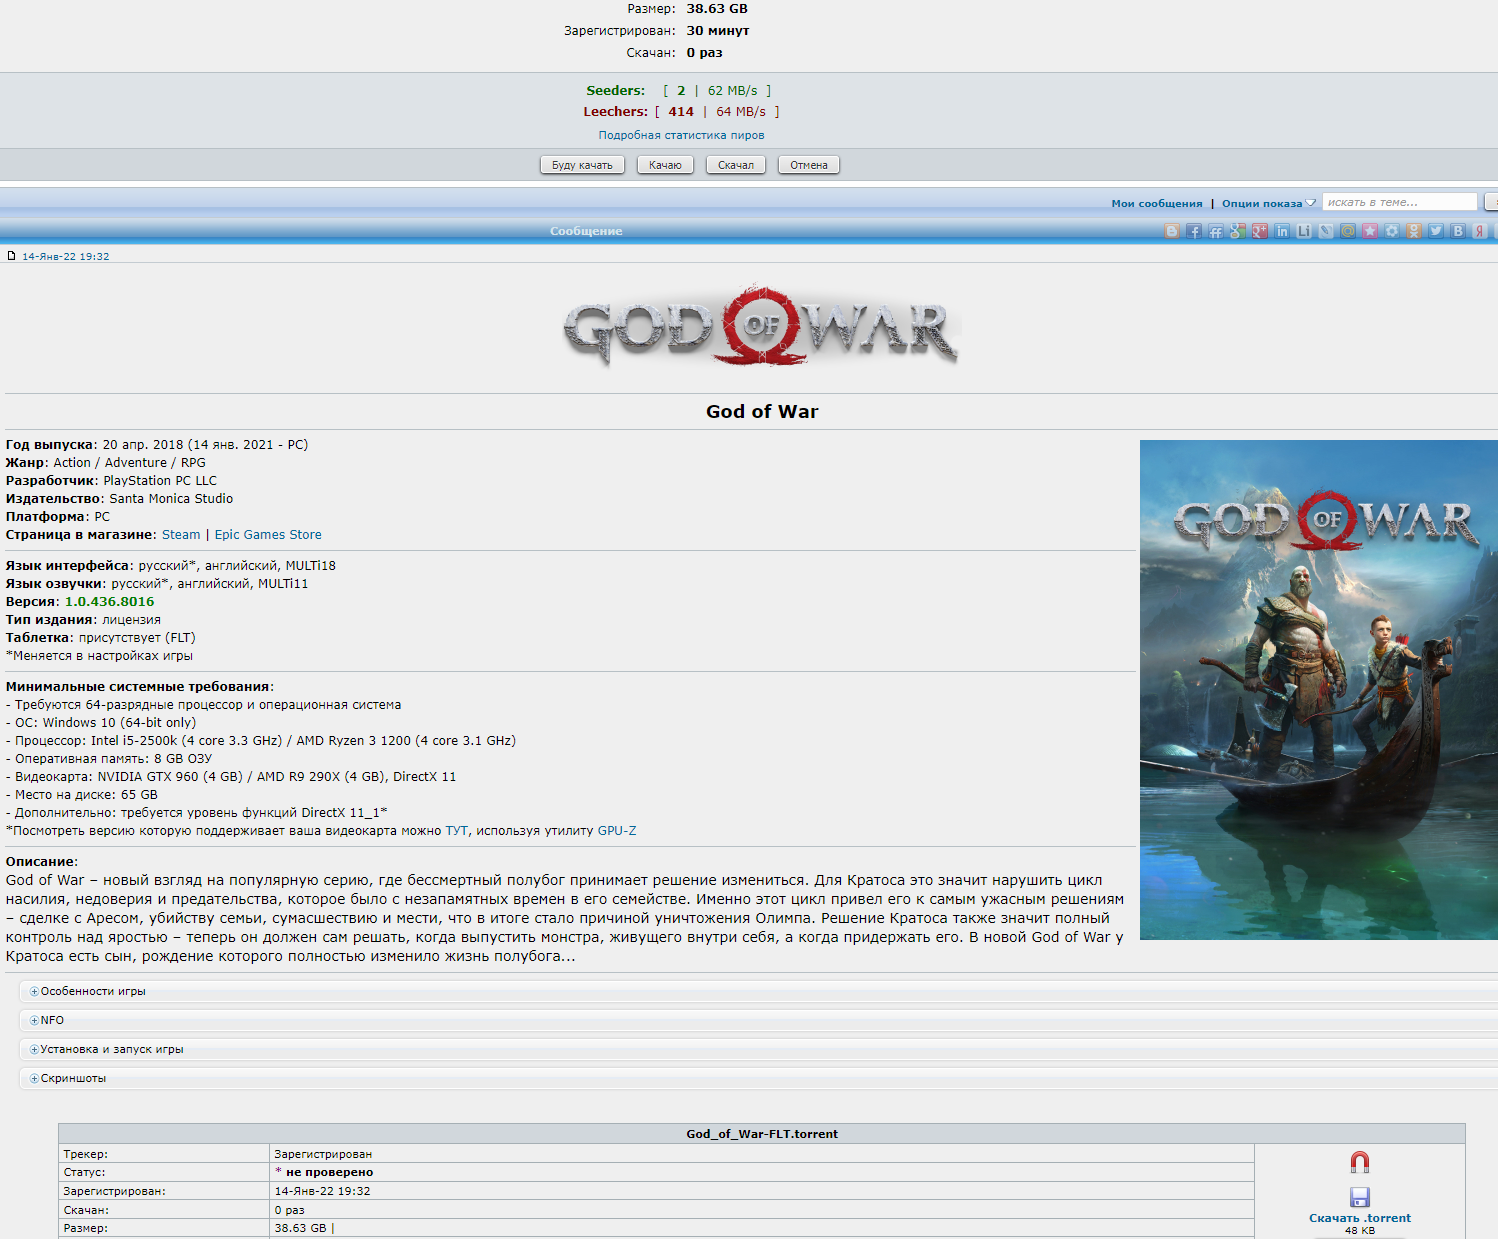
Task: Click the Yandex 'Я' share icon
Action: pyautogui.click(x=1480, y=231)
